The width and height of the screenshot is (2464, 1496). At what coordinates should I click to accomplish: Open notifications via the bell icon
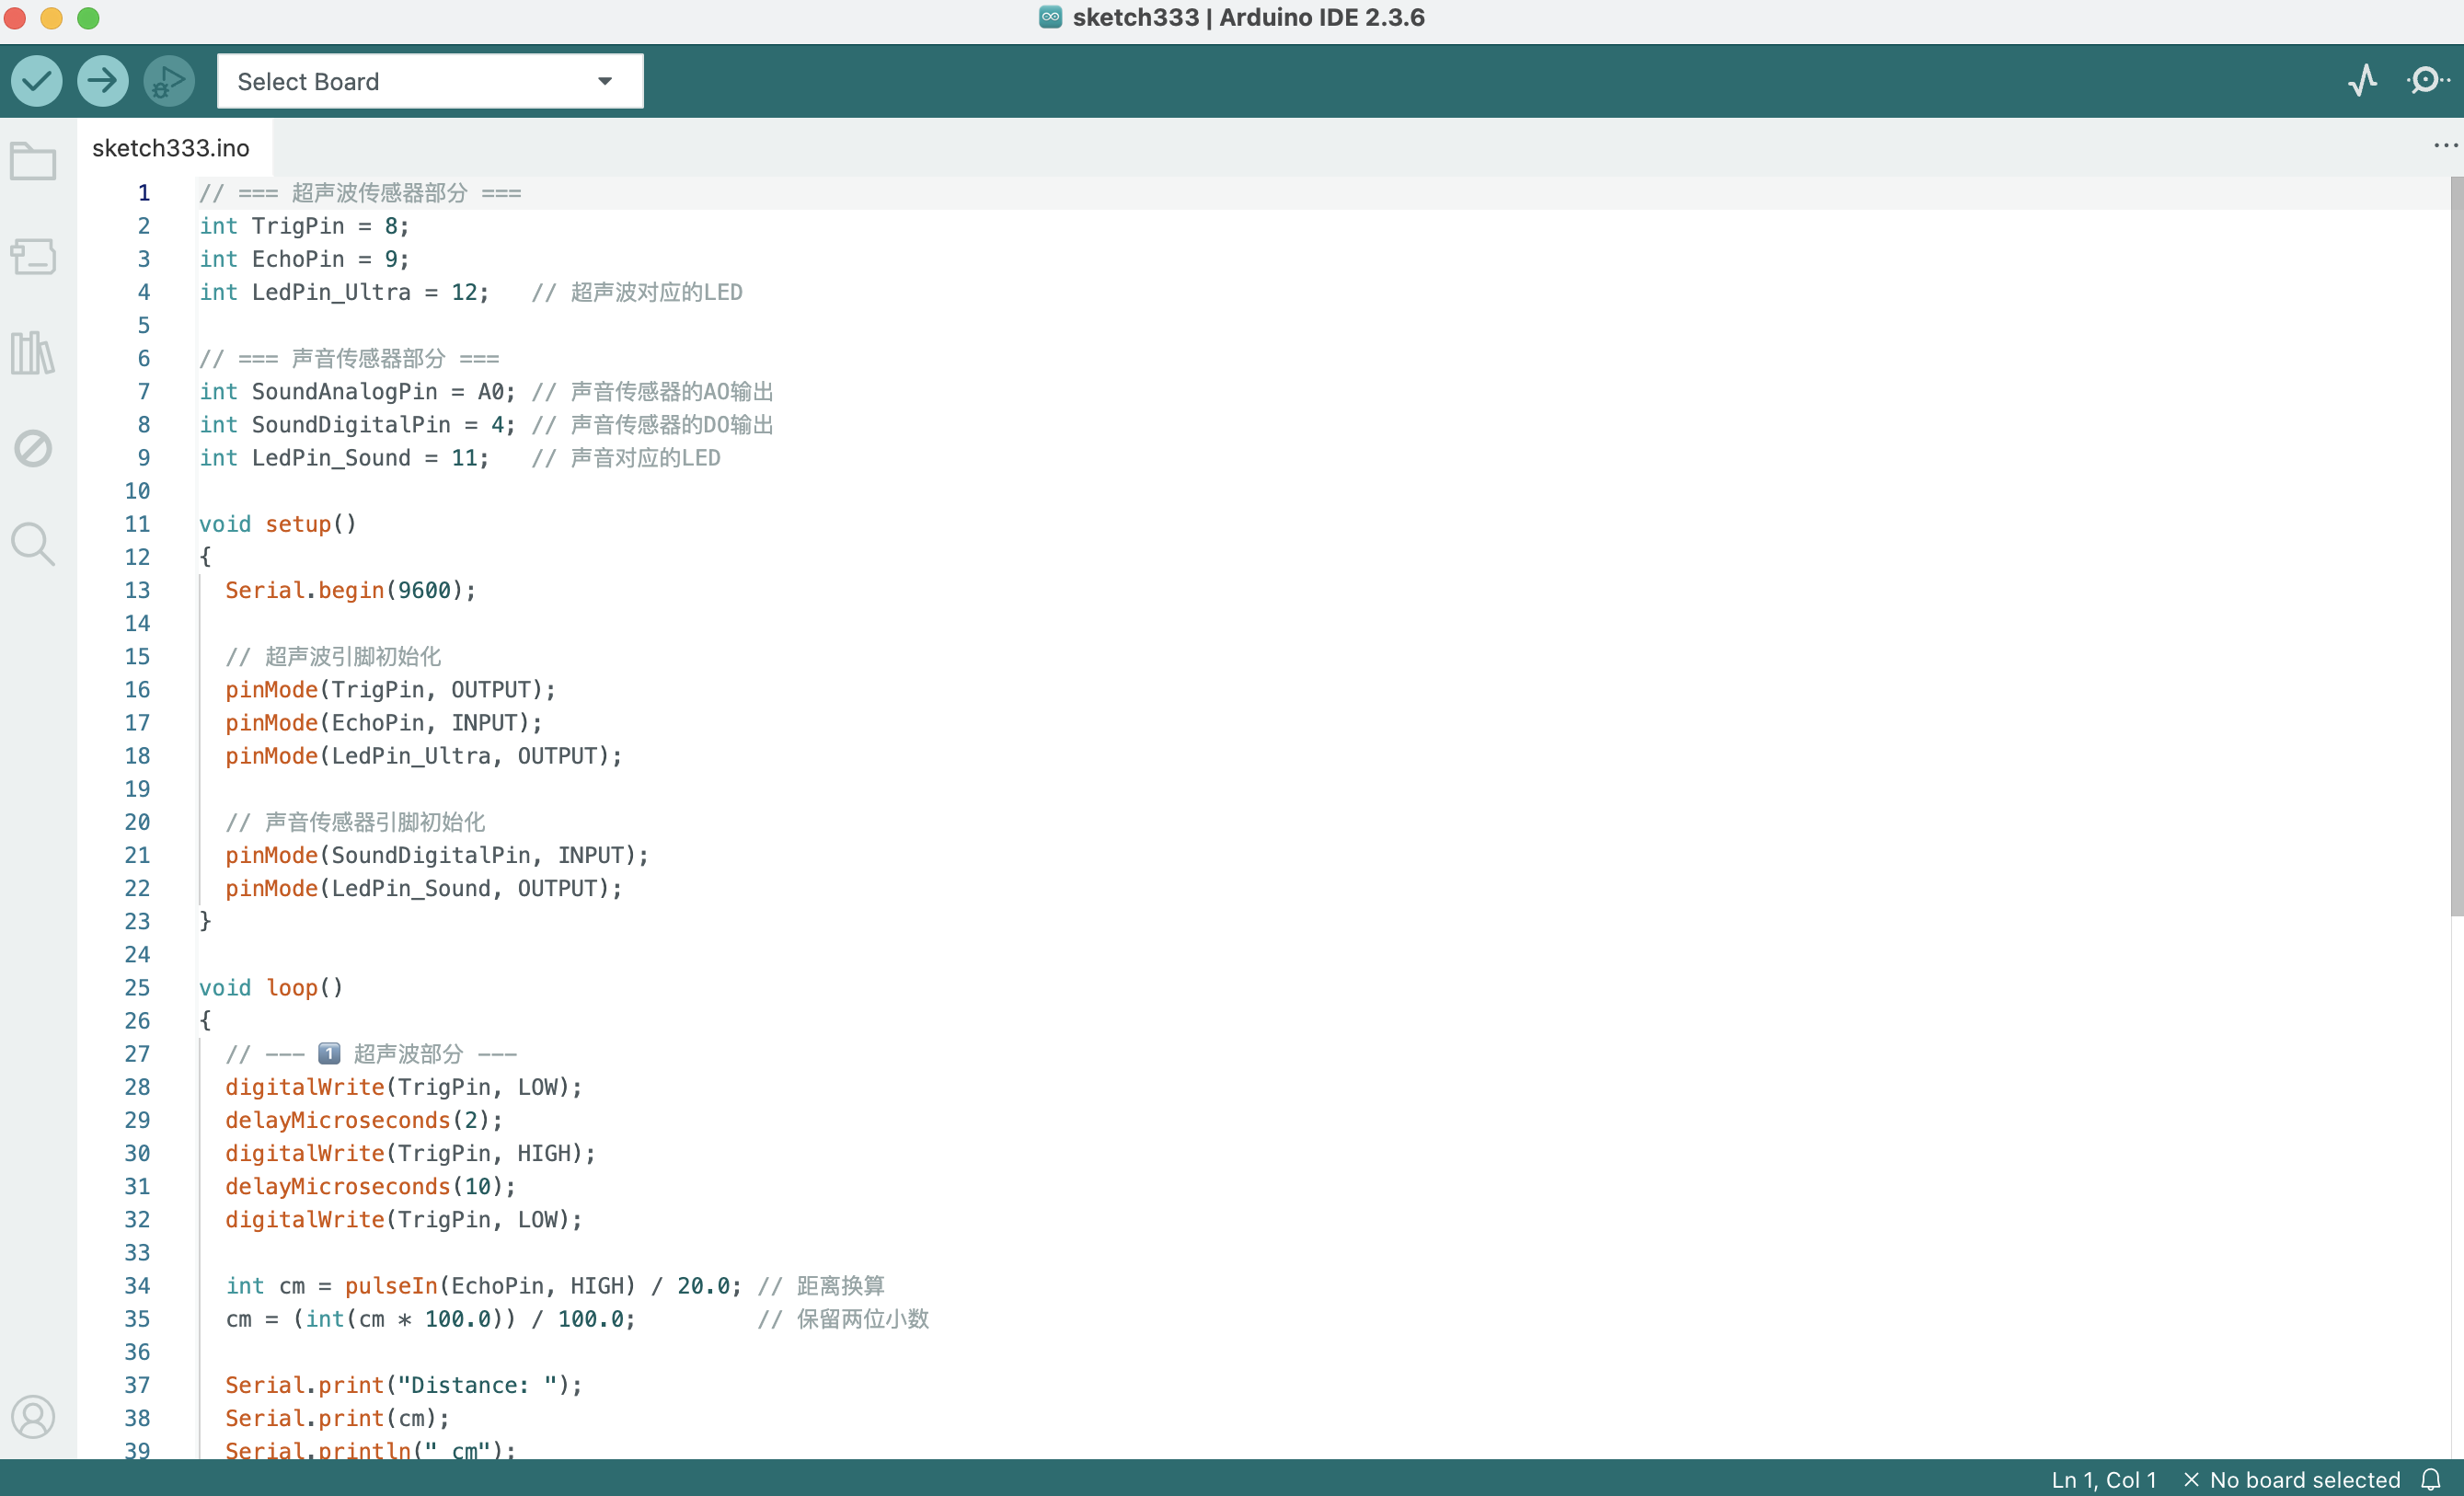click(x=2432, y=1479)
